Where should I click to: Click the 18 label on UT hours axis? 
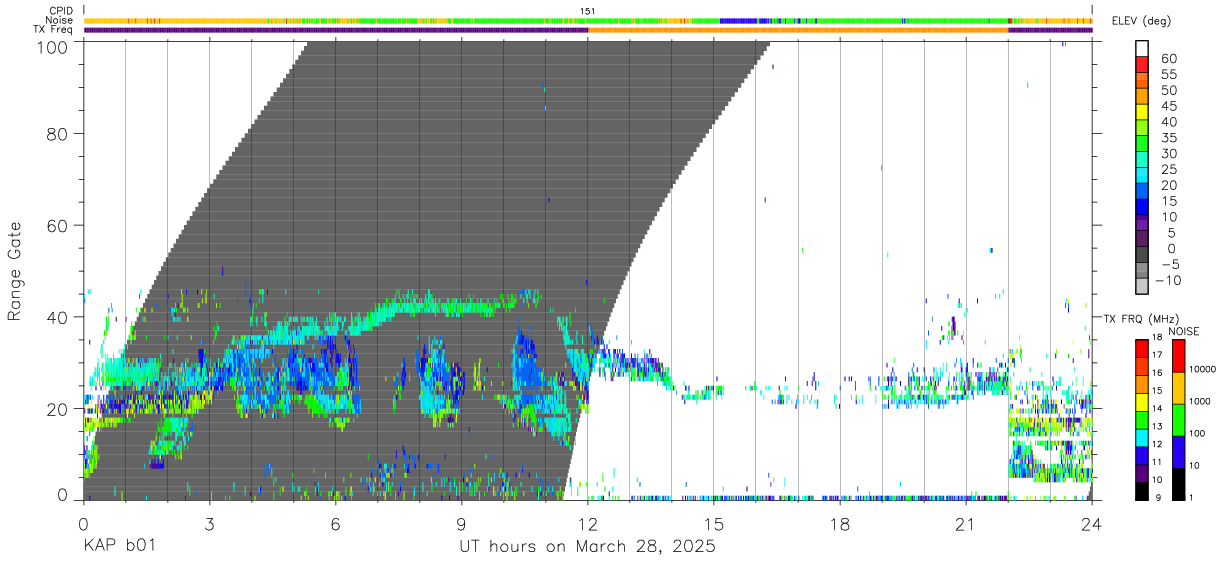(x=840, y=523)
